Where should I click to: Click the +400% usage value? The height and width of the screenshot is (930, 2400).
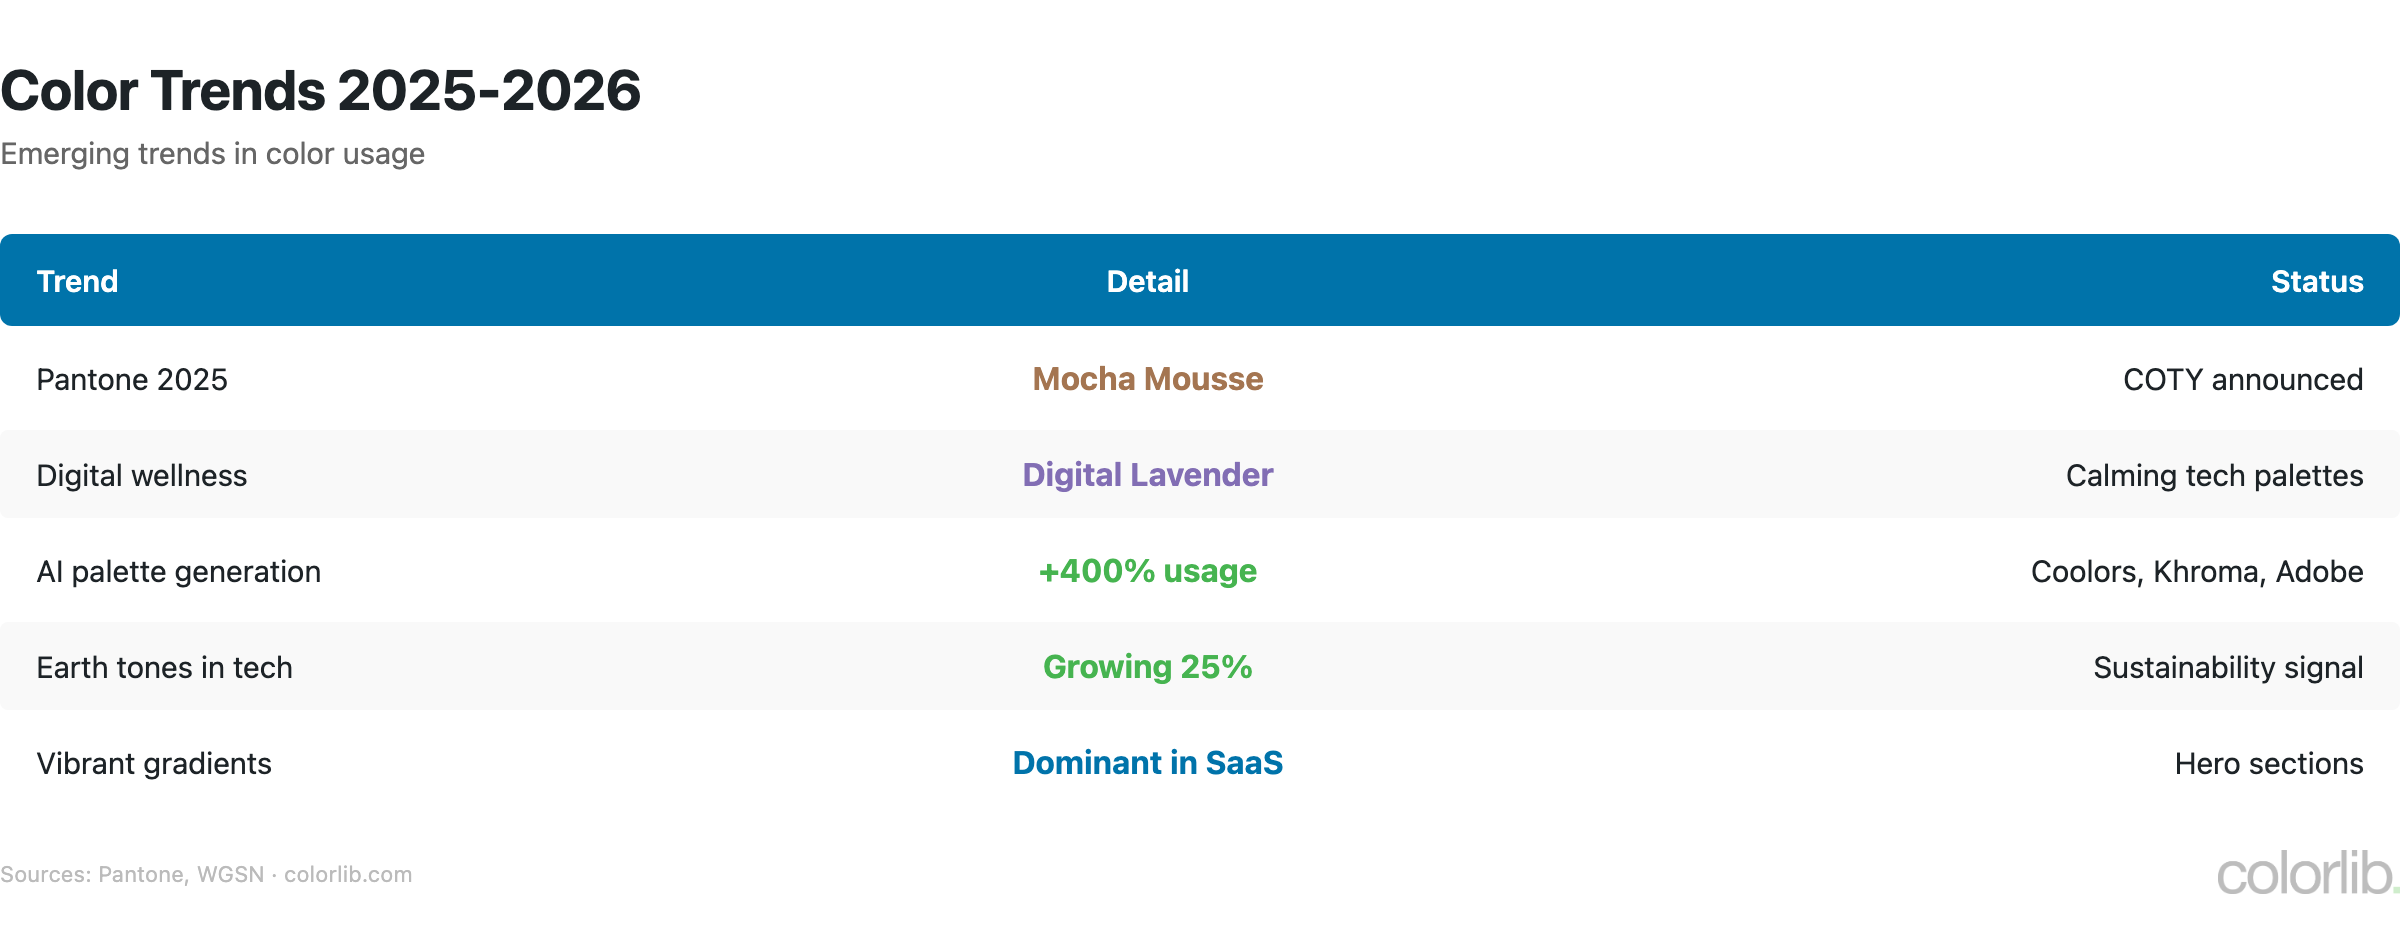coord(1147,571)
